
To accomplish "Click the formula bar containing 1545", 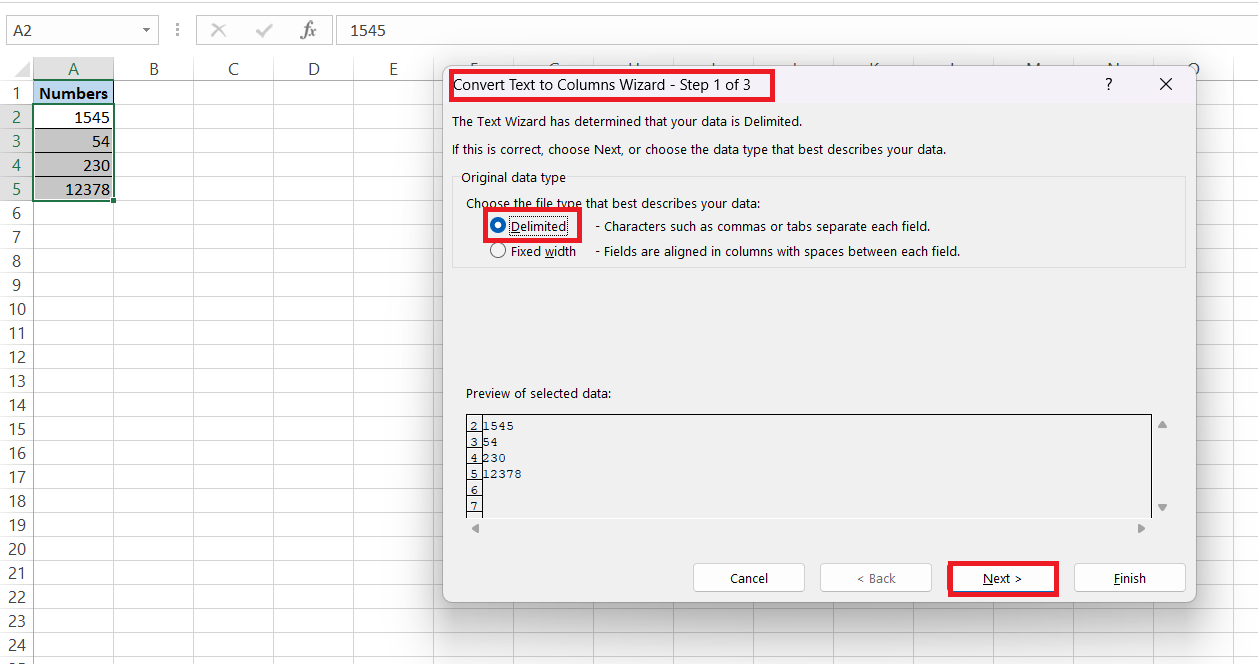I will click(796, 31).
